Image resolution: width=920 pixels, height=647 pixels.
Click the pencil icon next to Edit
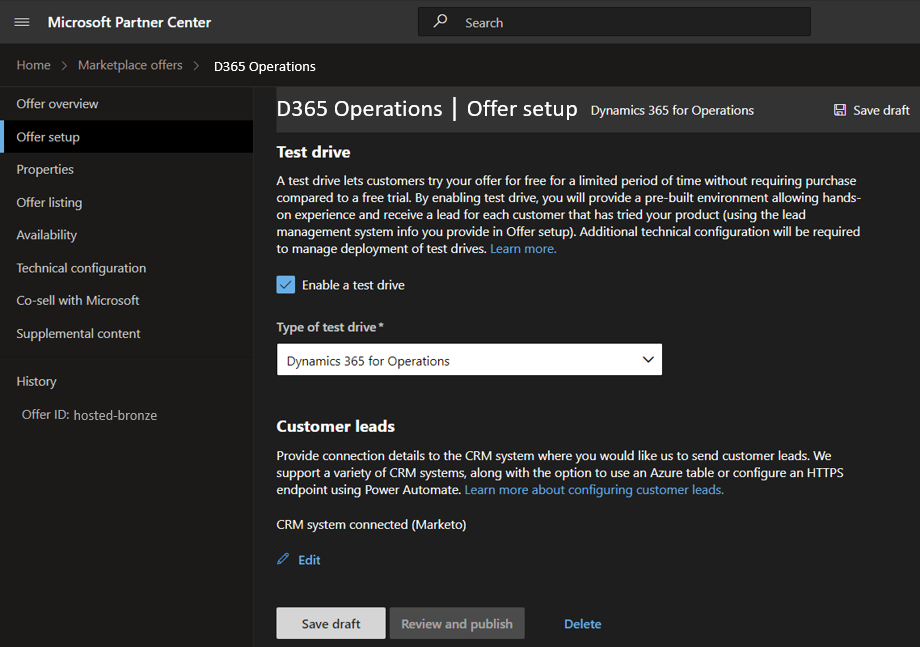[x=283, y=559]
